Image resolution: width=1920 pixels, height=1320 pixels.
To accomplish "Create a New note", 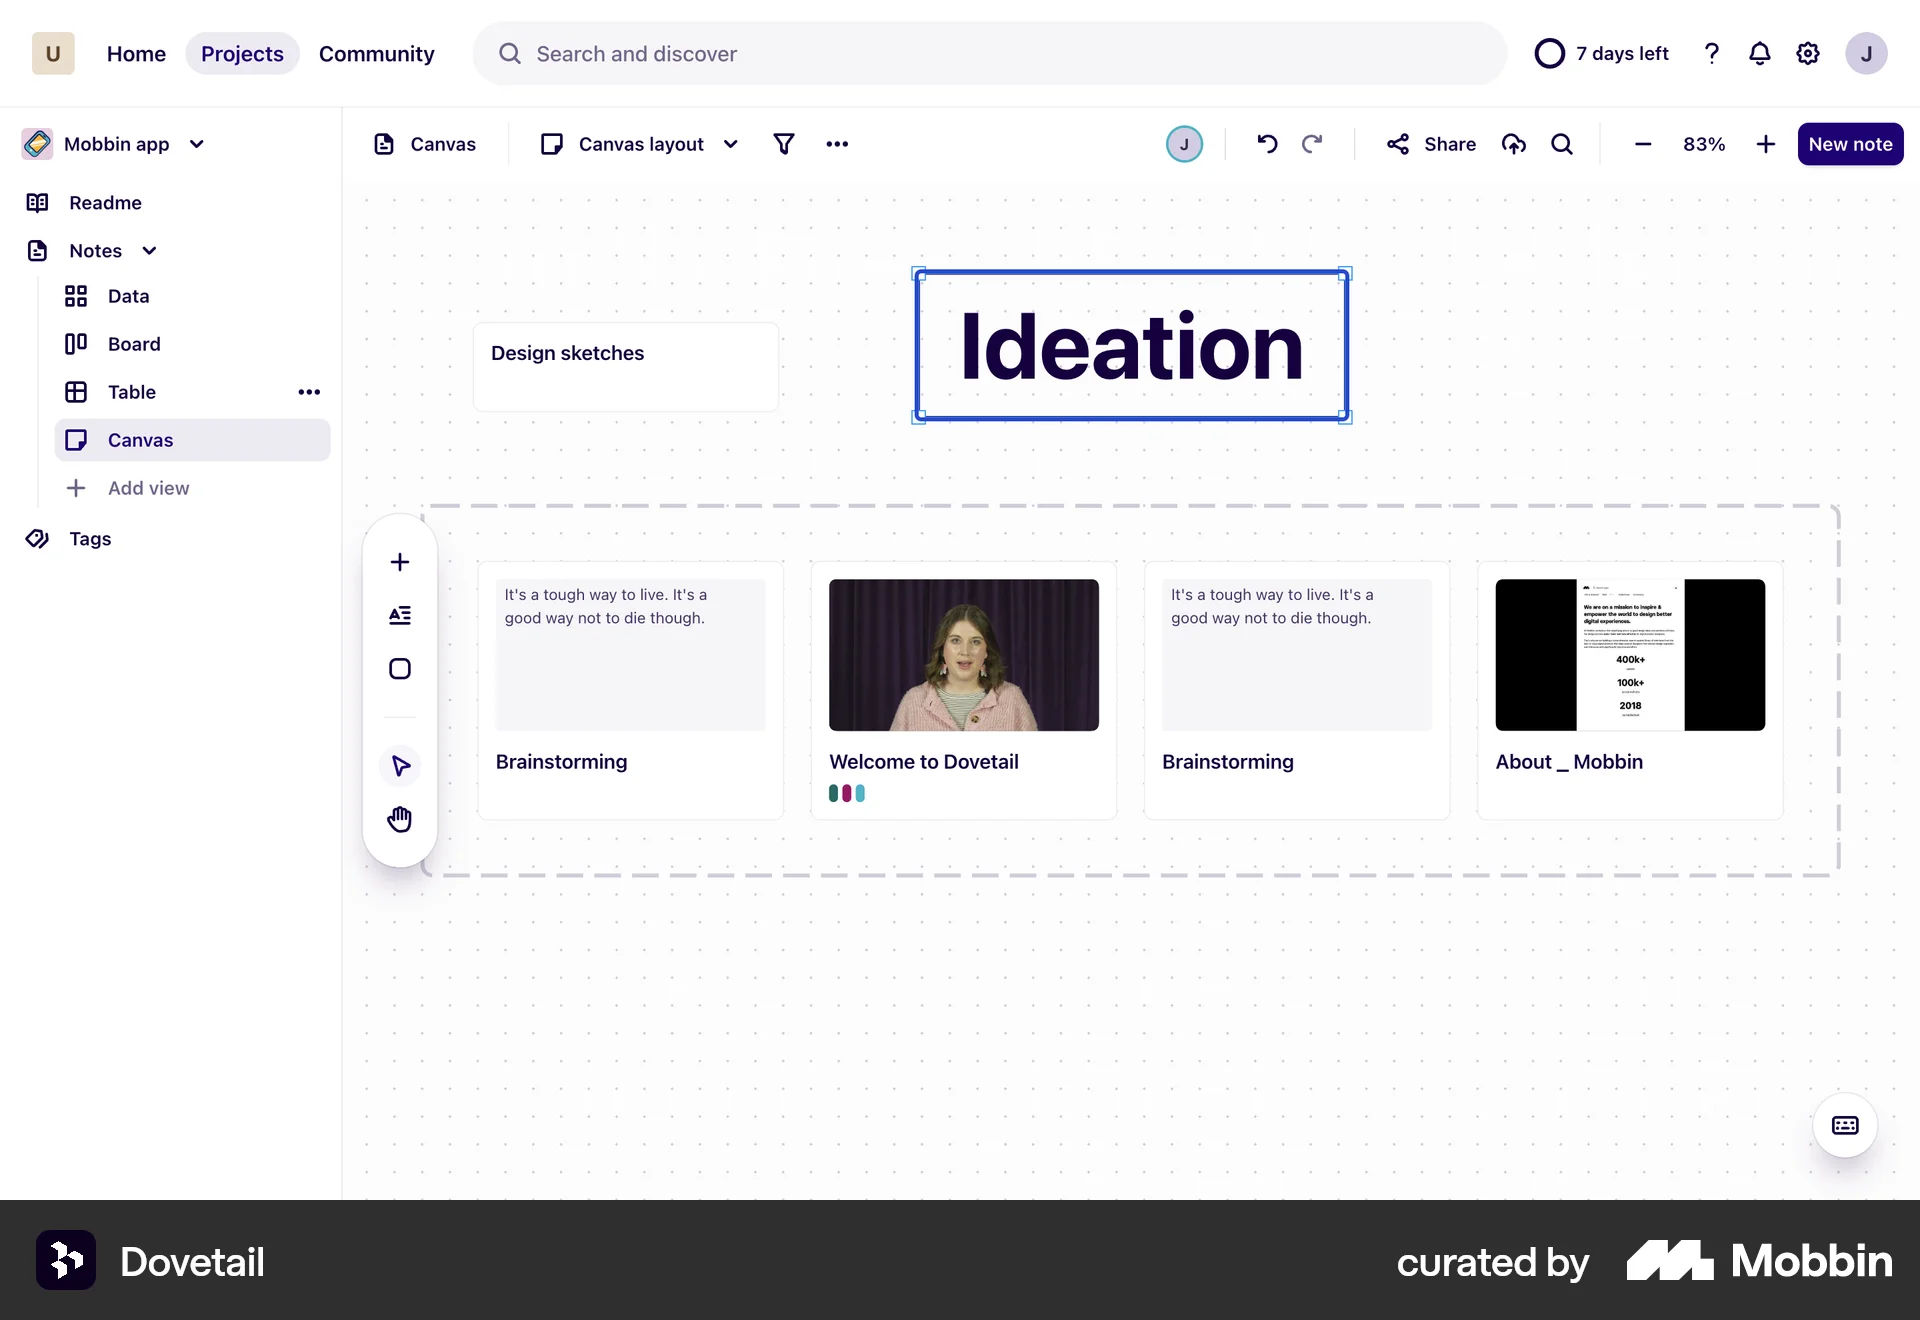I will pyautogui.click(x=1850, y=144).
